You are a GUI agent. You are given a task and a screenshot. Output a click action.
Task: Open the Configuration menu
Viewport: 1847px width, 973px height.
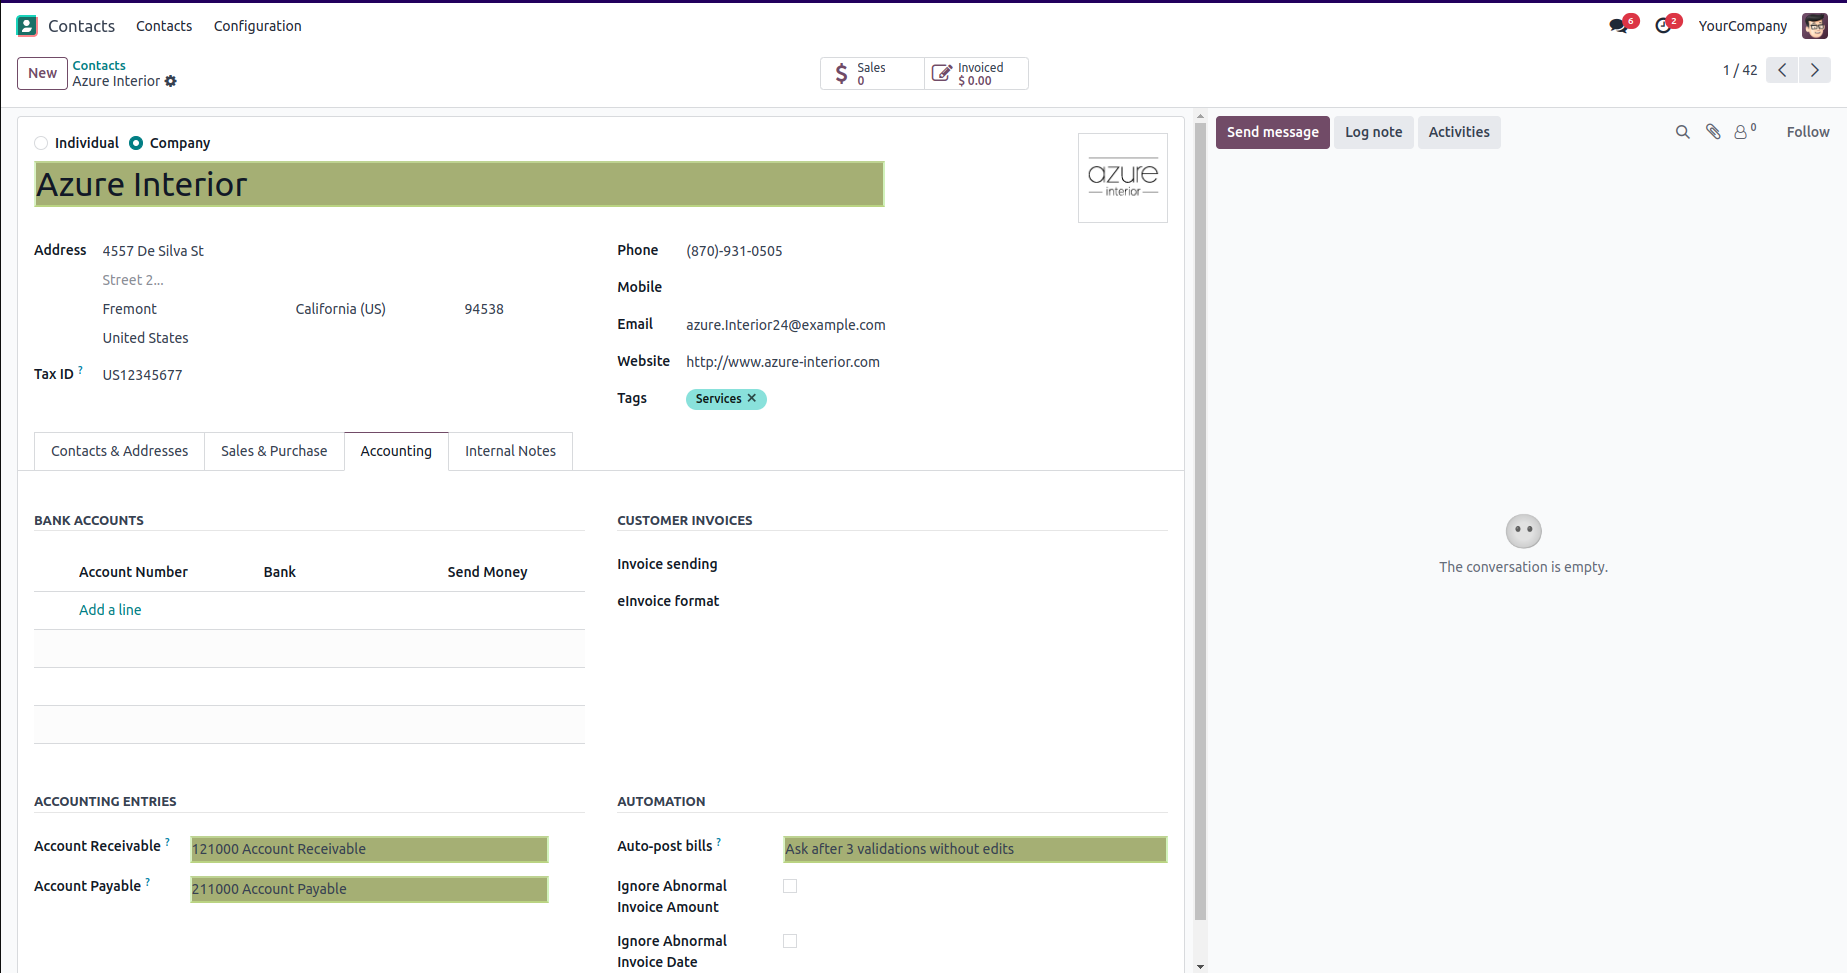pos(257,26)
